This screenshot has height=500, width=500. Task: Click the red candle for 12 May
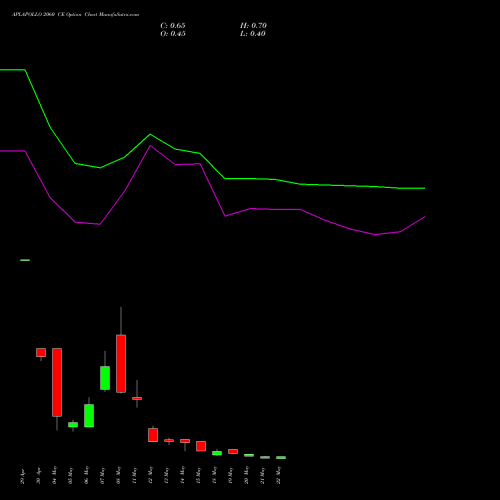pos(153,435)
